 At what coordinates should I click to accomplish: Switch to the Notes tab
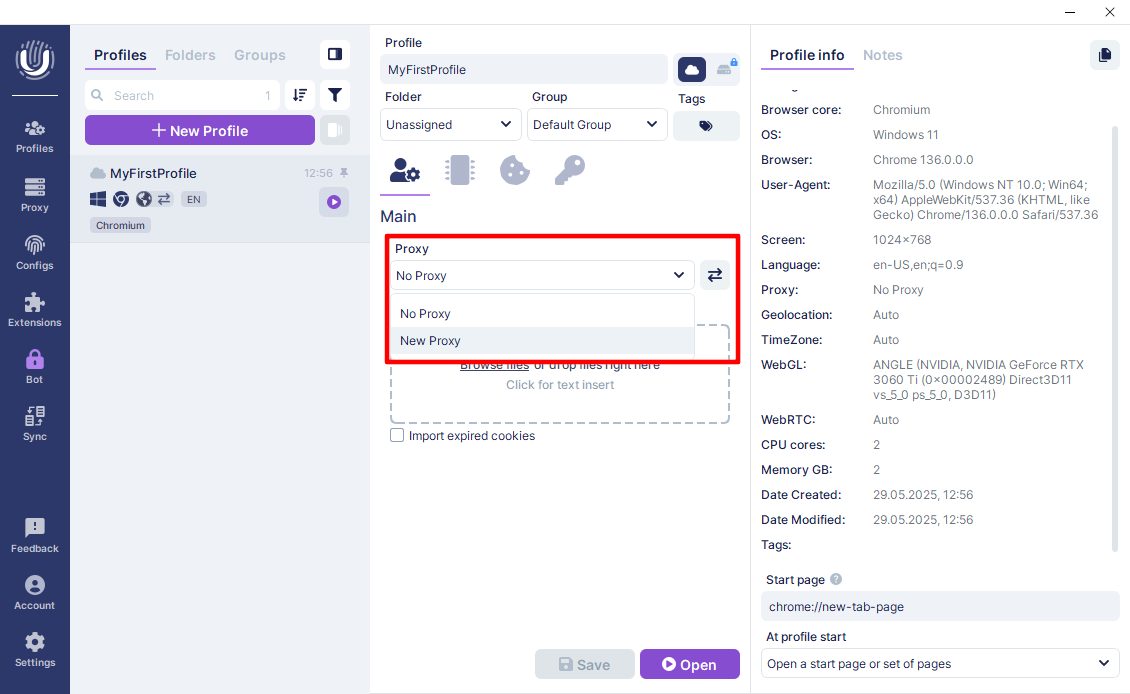point(882,55)
